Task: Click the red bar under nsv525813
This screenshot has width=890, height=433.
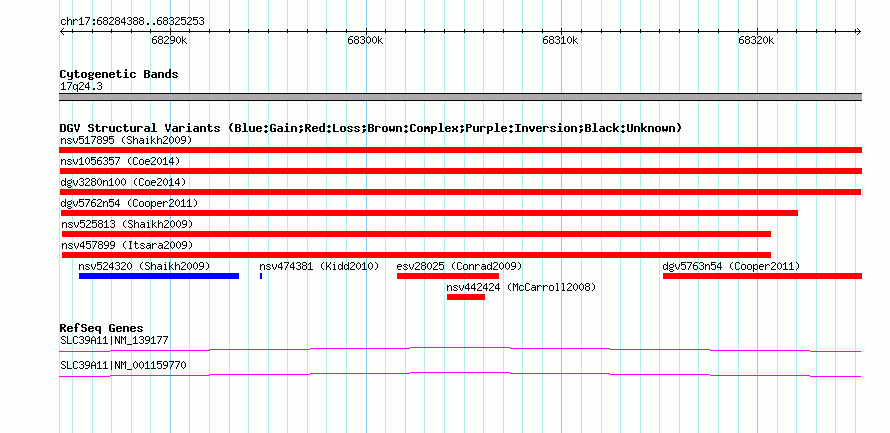Action: pos(416,234)
